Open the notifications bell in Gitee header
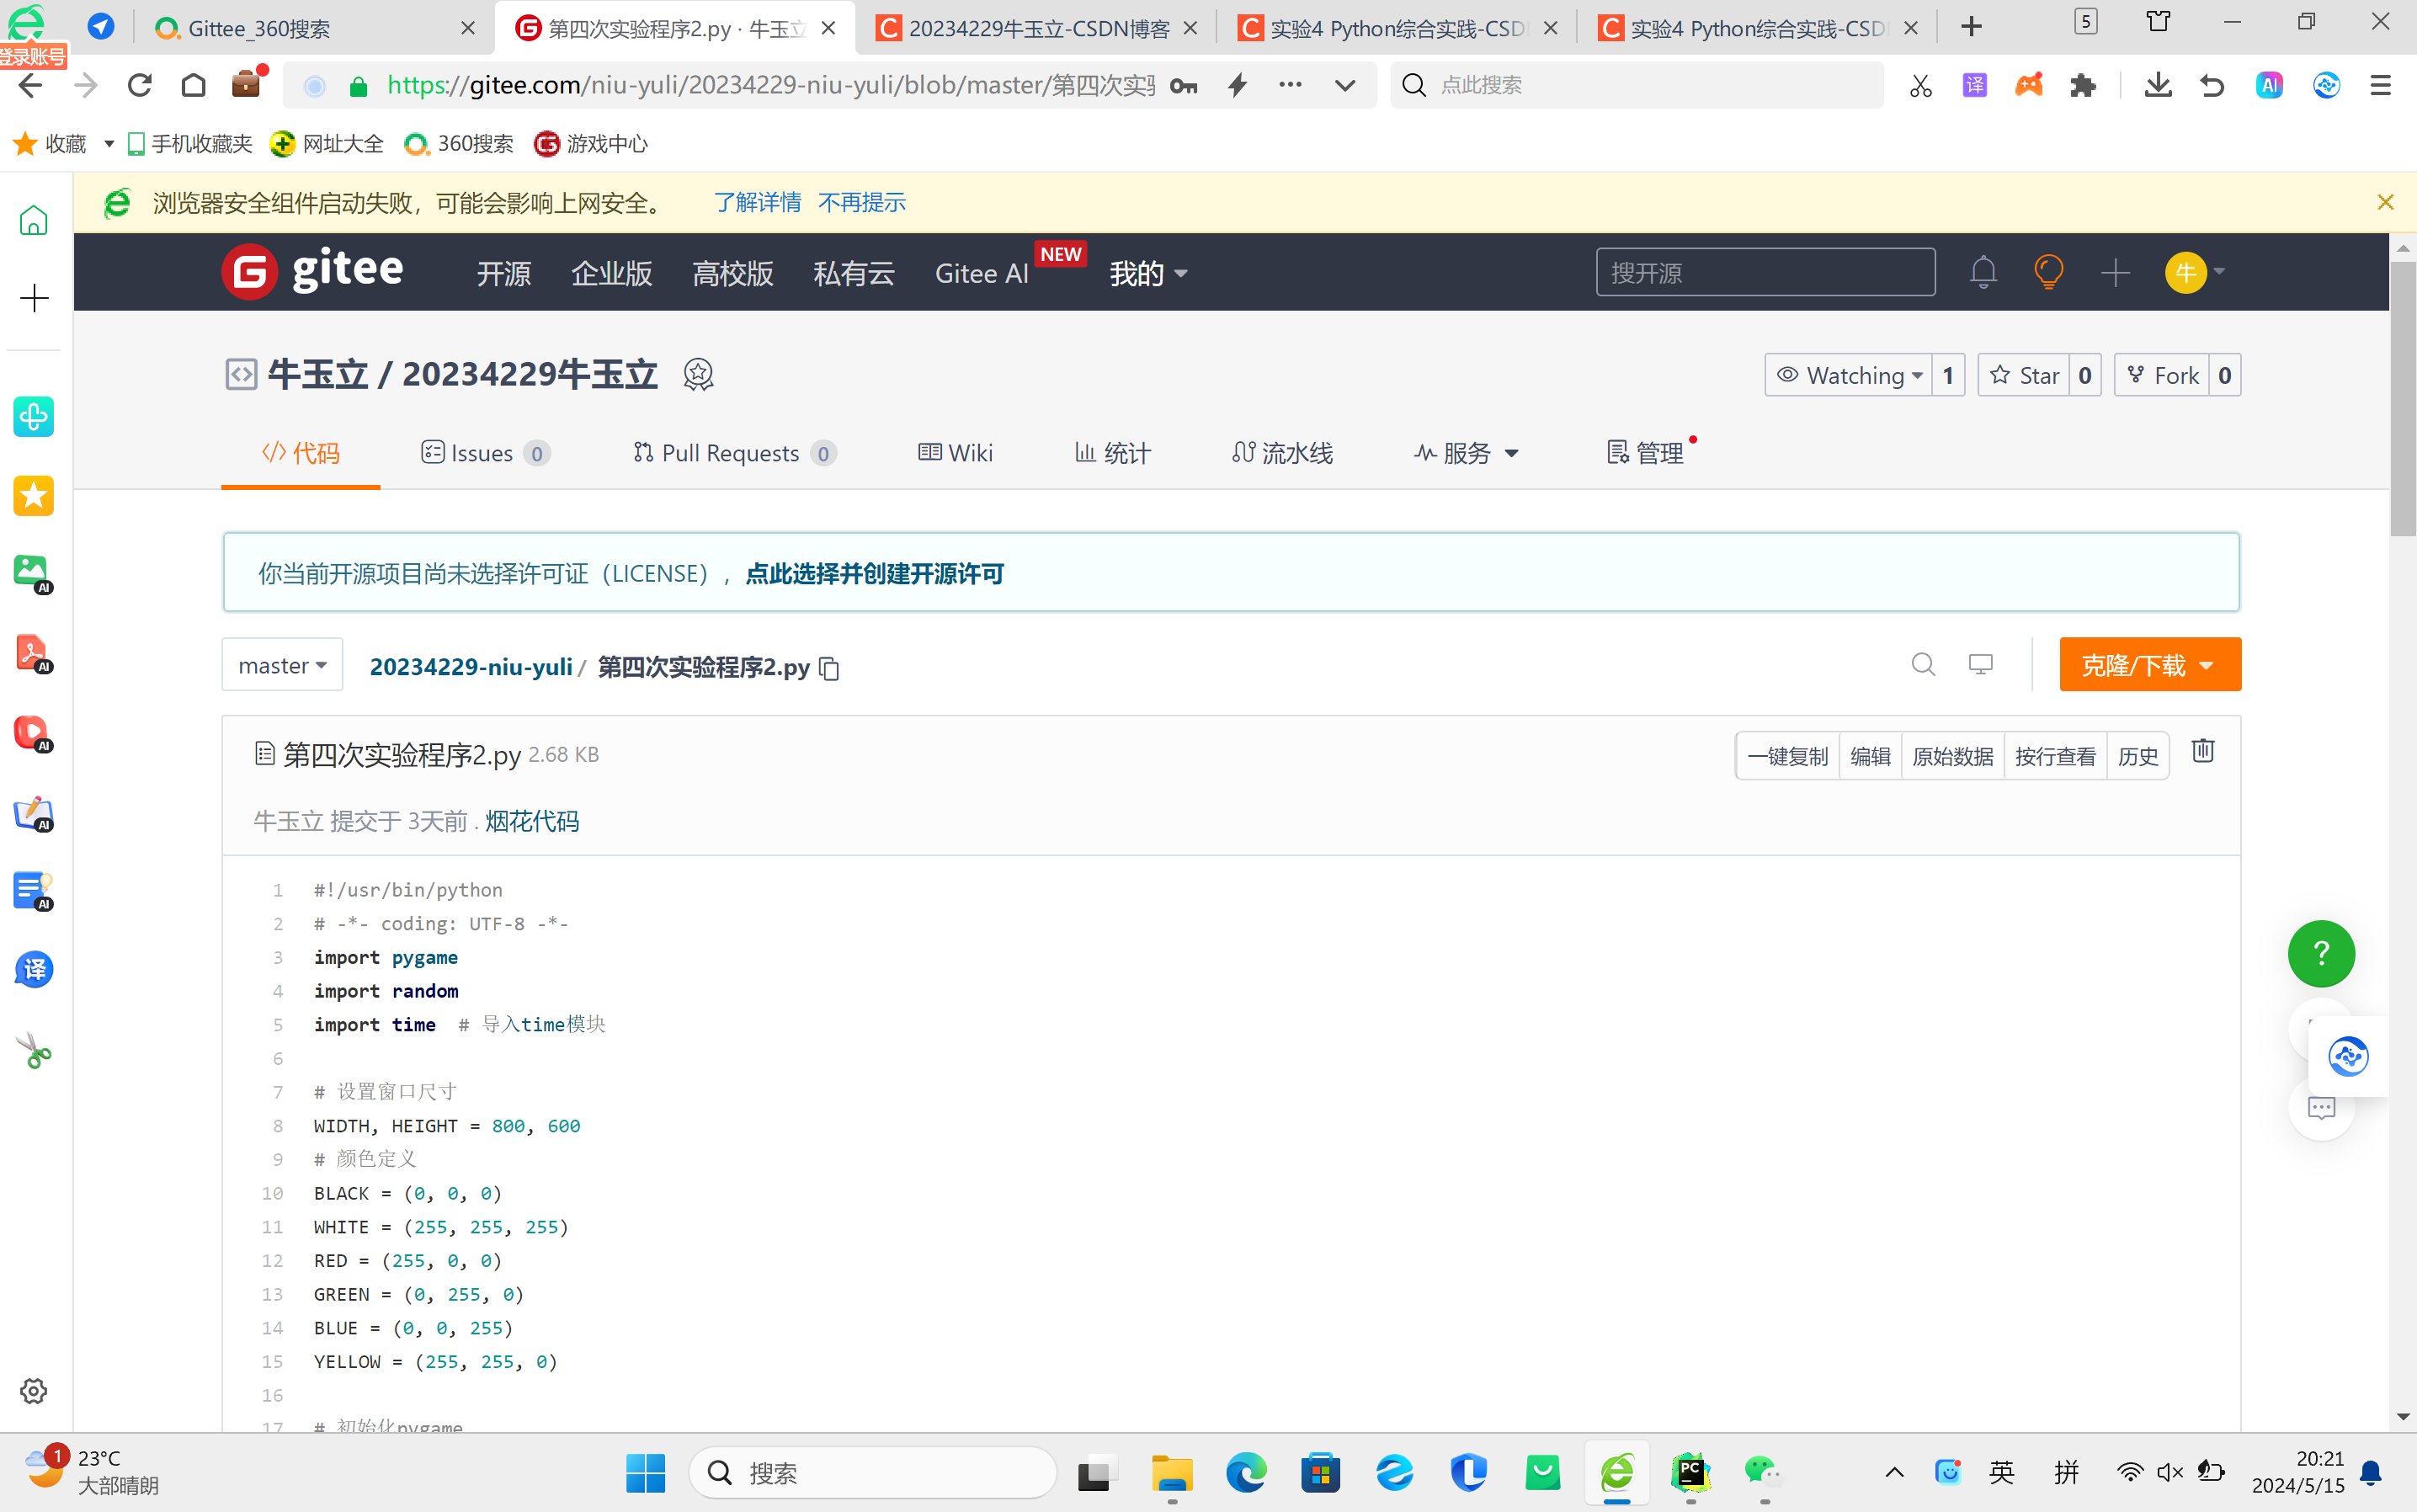This screenshot has width=2417, height=1512. [1983, 272]
